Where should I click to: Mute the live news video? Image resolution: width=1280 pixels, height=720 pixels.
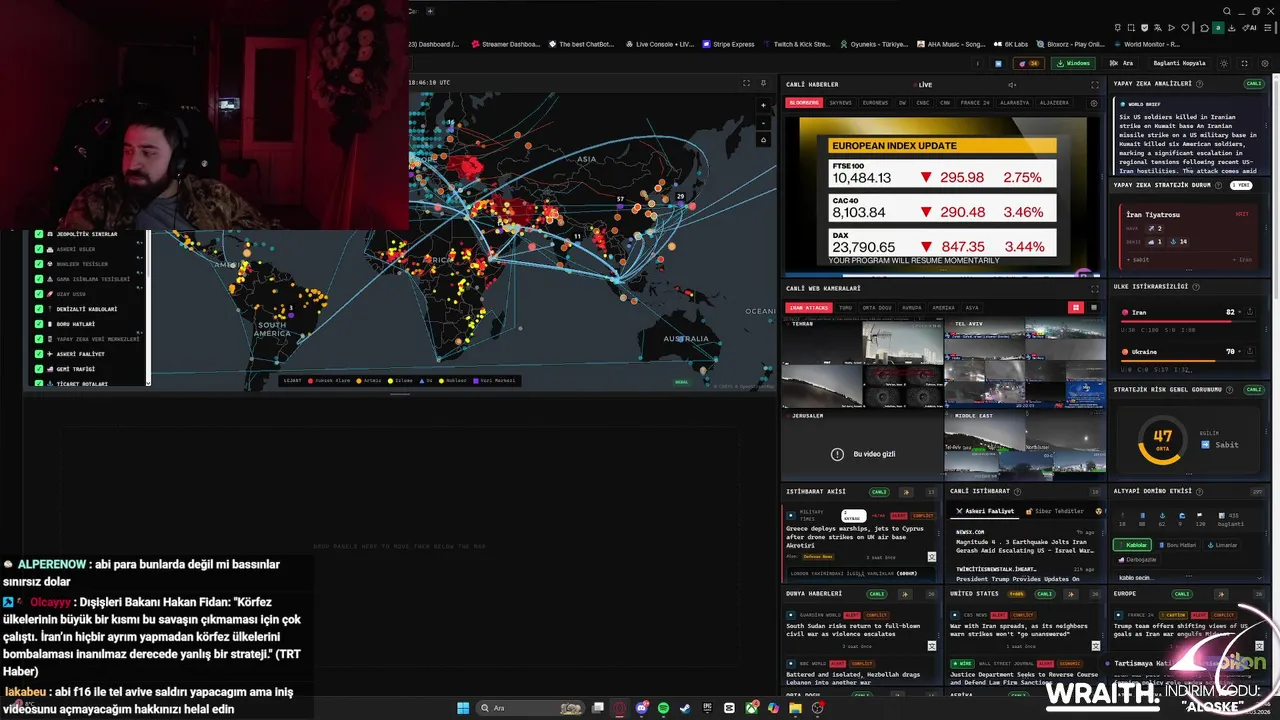point(1012,85)
